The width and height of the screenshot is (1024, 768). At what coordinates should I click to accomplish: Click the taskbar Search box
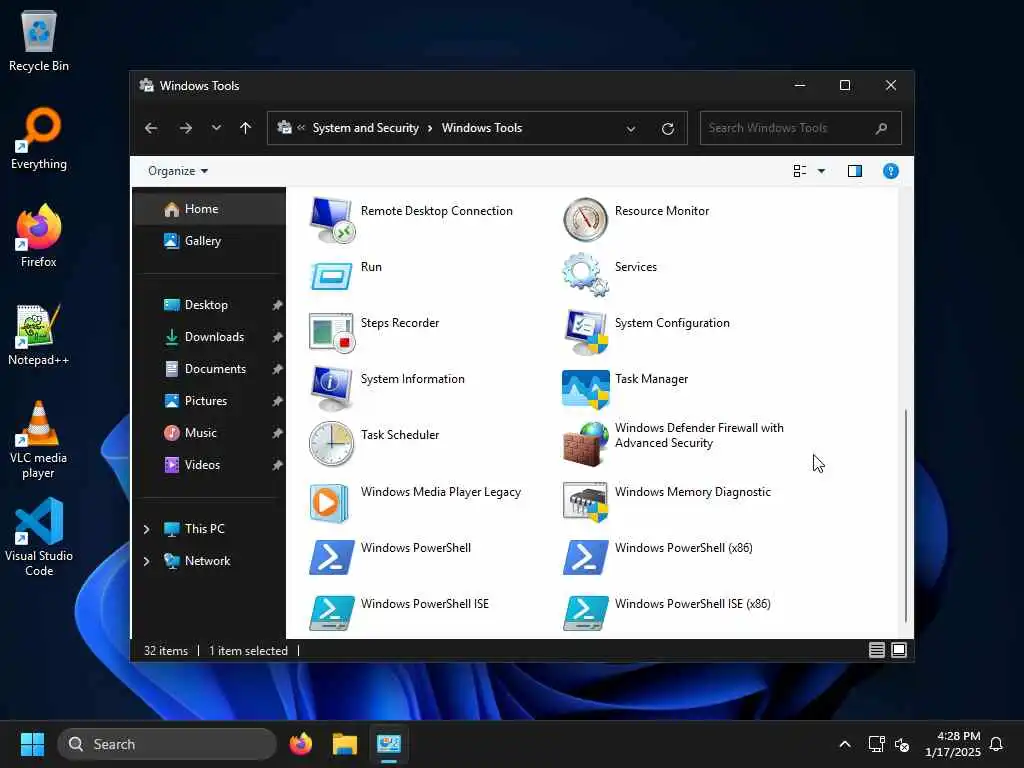point(167,744)
